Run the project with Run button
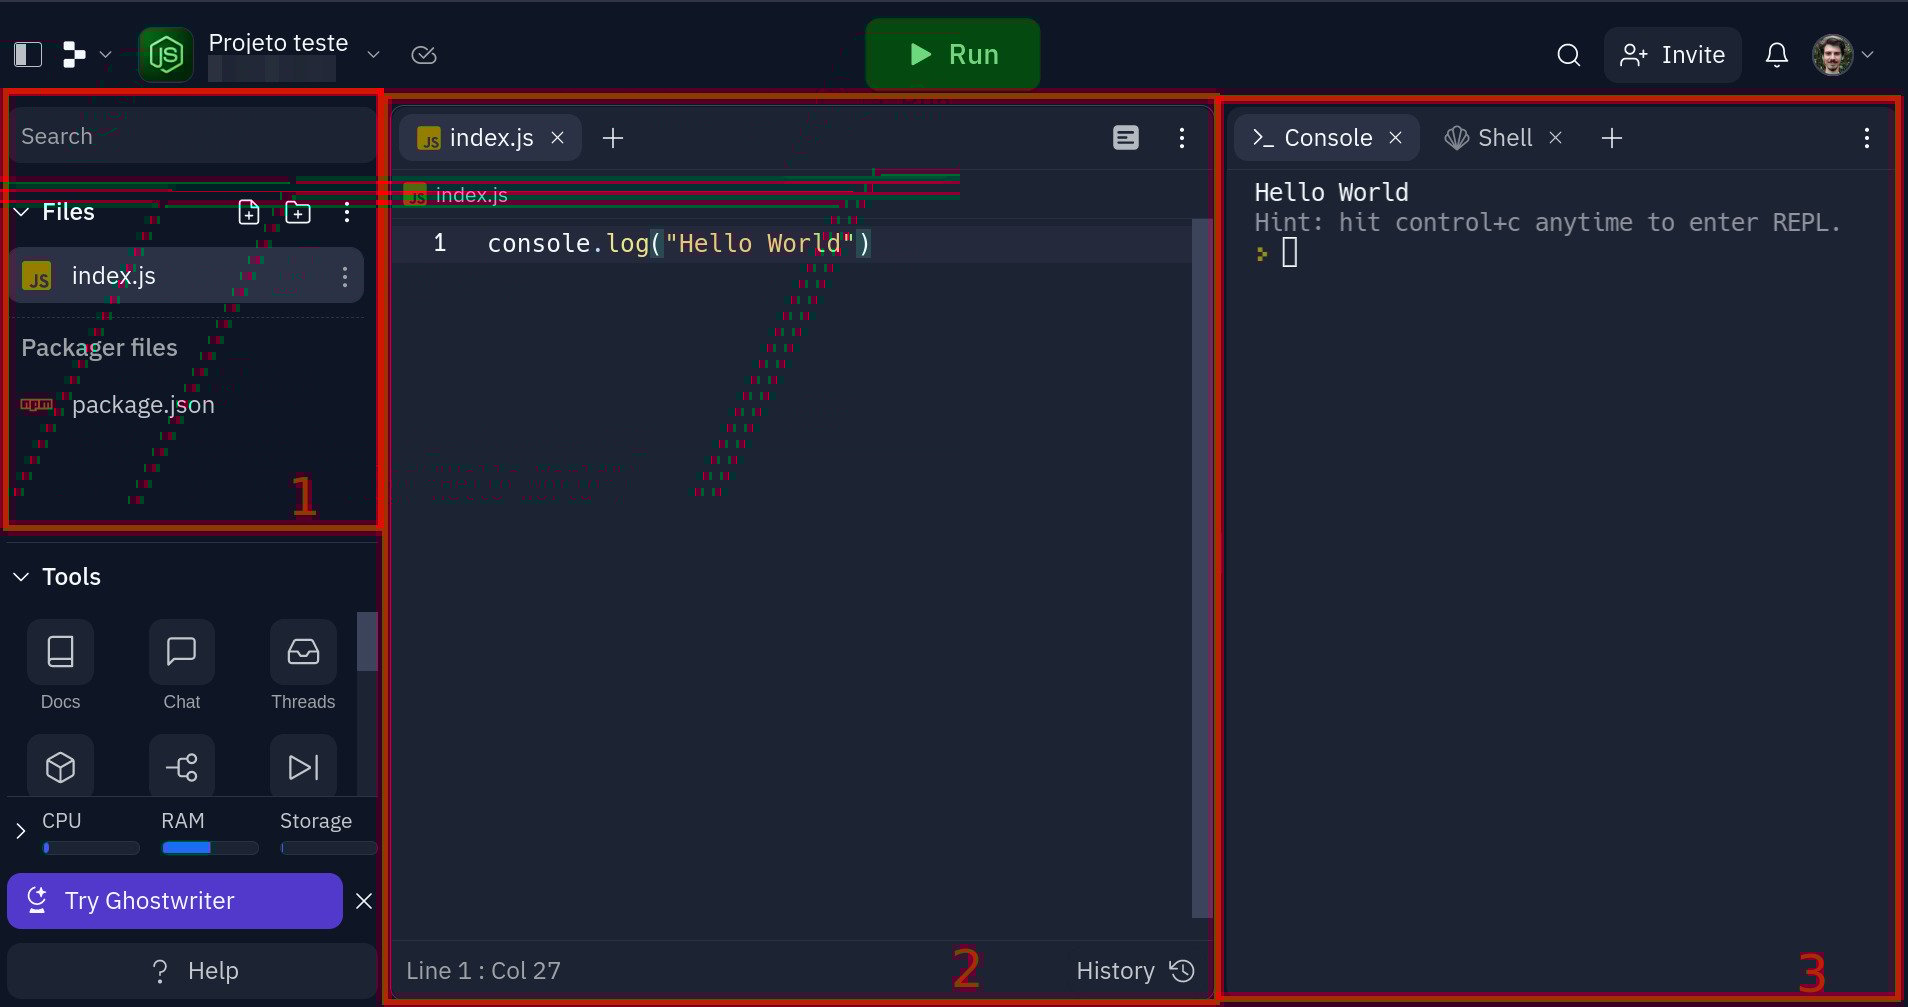Image resolution: width=1908 pixels, height=1007 pixels. click(x=952, y=54)
